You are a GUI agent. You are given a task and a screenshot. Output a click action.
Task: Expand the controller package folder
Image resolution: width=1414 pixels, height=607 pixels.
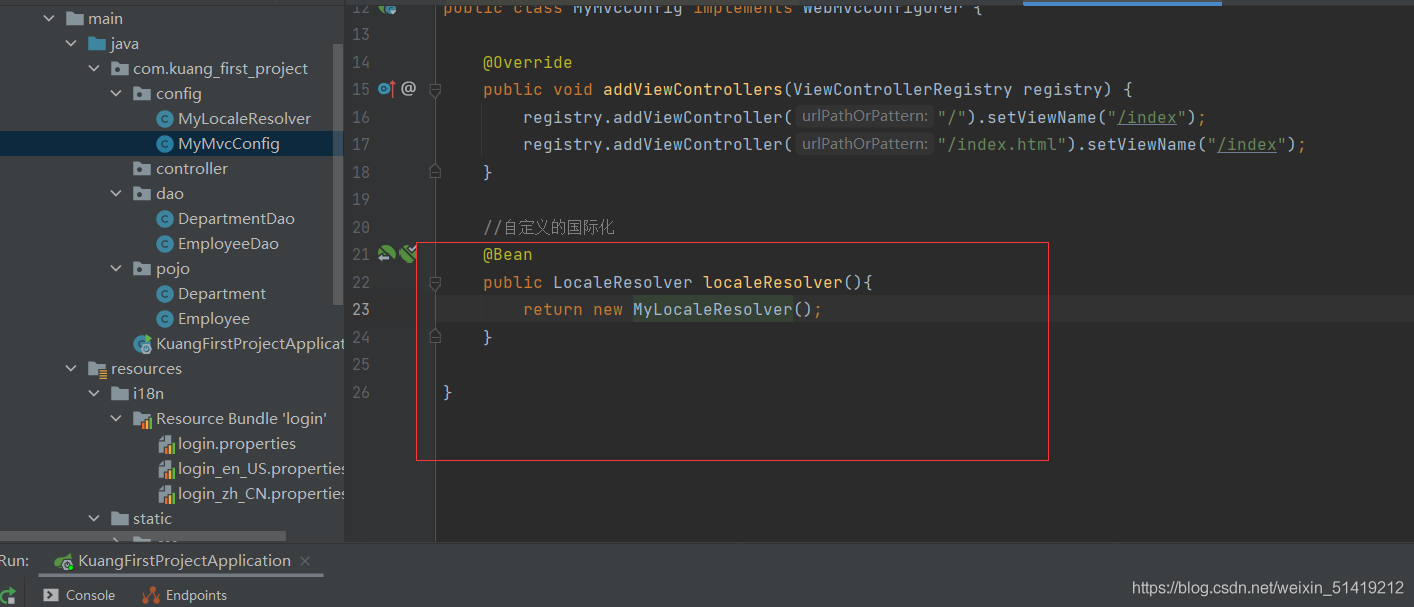point(117,169)
